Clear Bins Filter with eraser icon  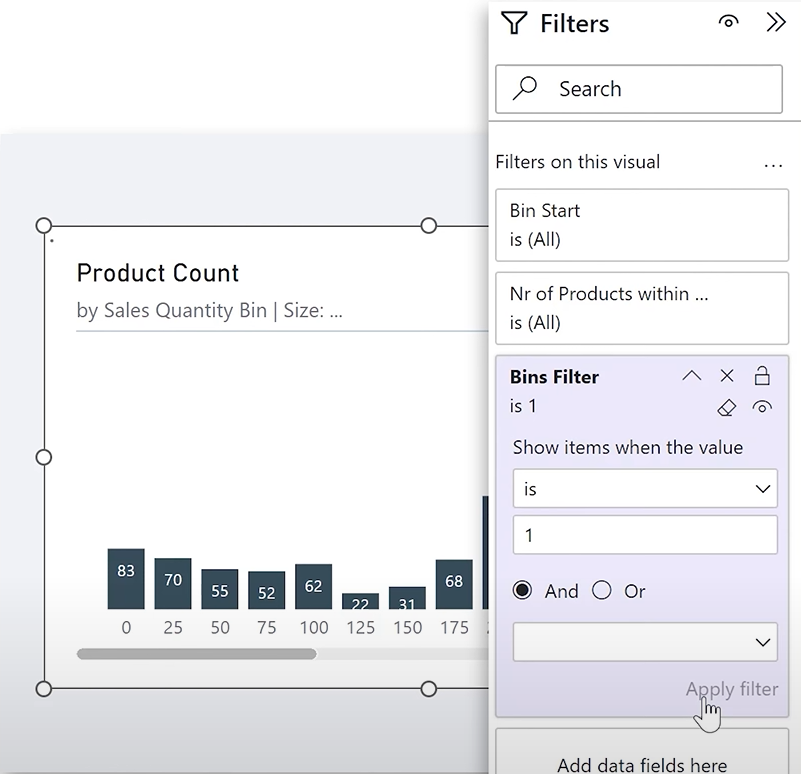click(726, 407)
